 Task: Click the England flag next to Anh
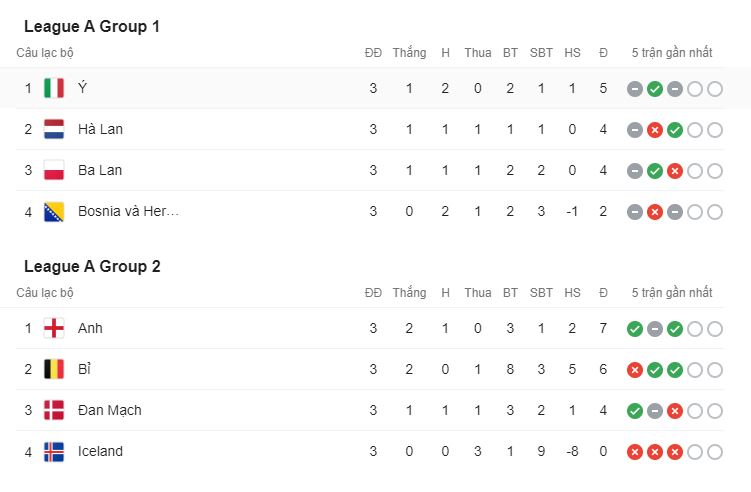[x=54, y=329]
